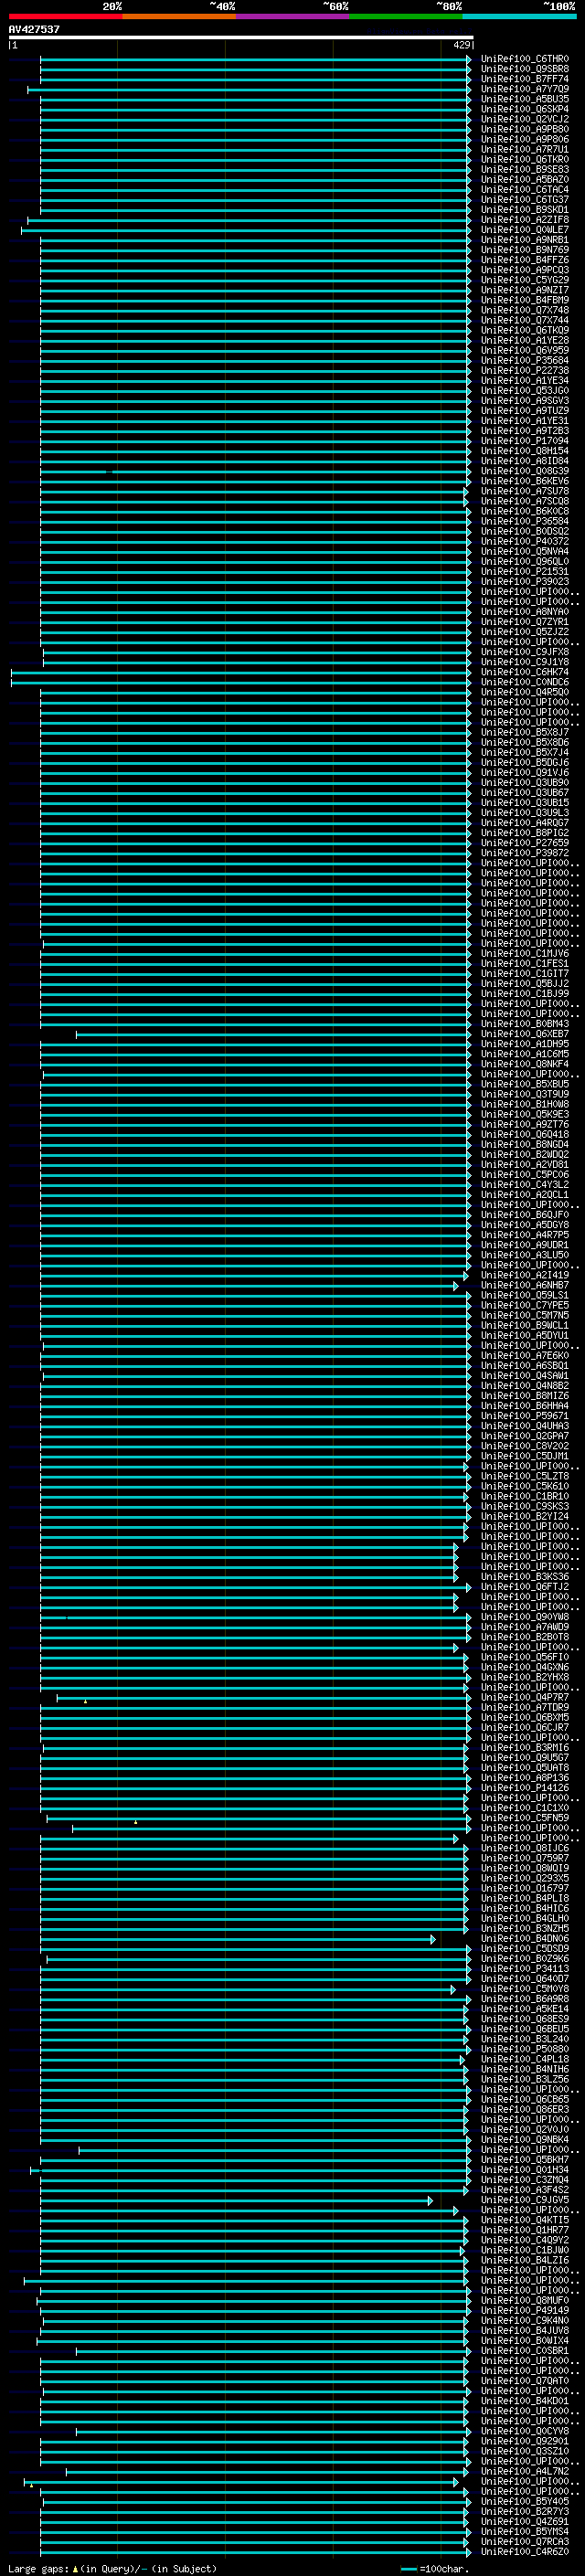The image size is (585, 2576).
Task: Click hit label UniRef100_Q59LS1
Action: point(525,1296)
